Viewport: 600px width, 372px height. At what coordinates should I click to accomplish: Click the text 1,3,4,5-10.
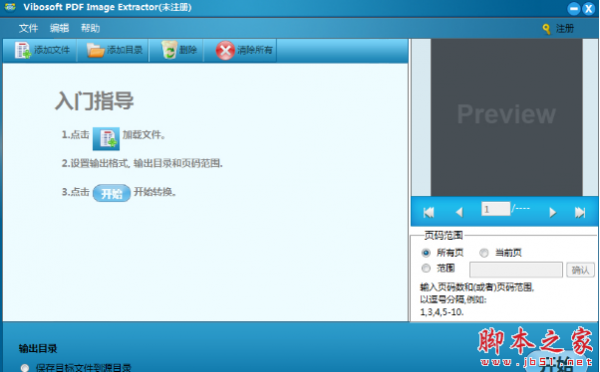tap(442, 312)
